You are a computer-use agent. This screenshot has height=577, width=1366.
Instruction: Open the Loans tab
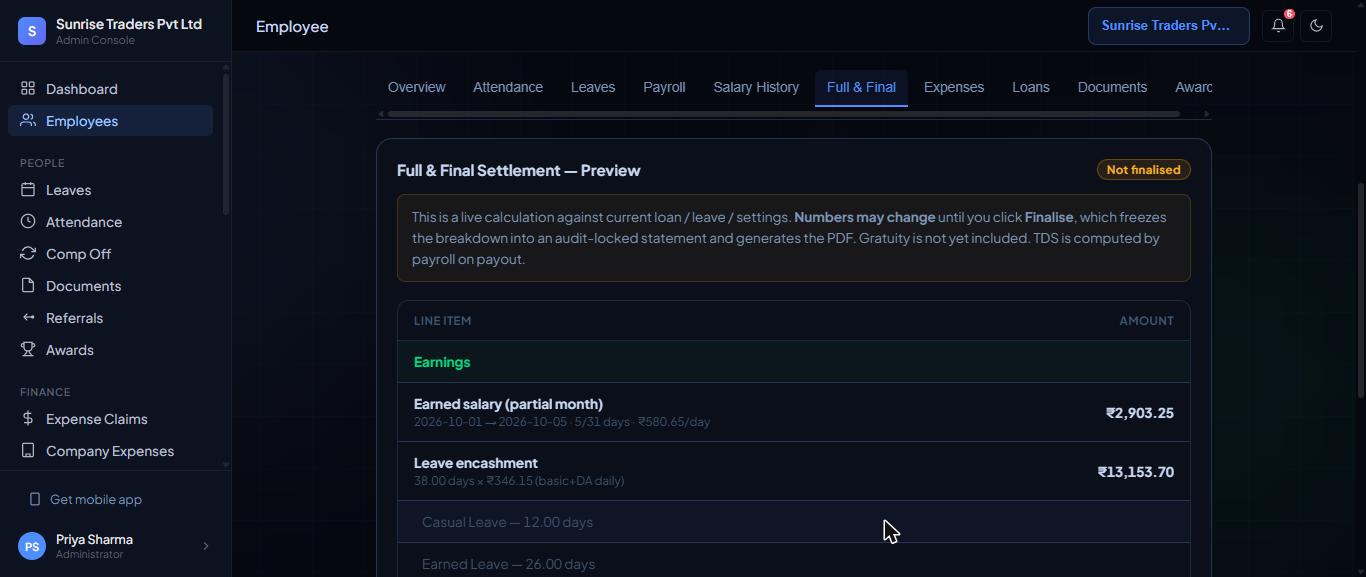click(x=1031, y=87)
